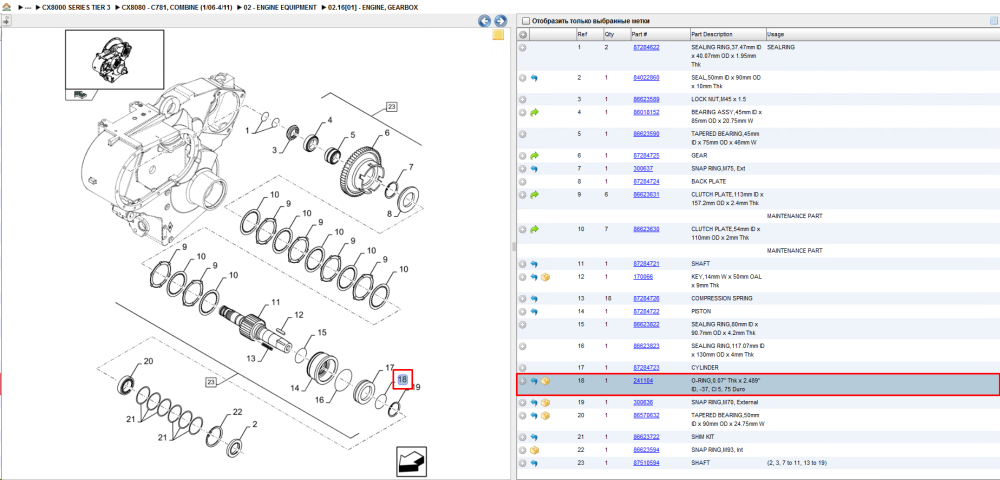
Task: Open part number link 87284725
Action: [x=646, y=156]
